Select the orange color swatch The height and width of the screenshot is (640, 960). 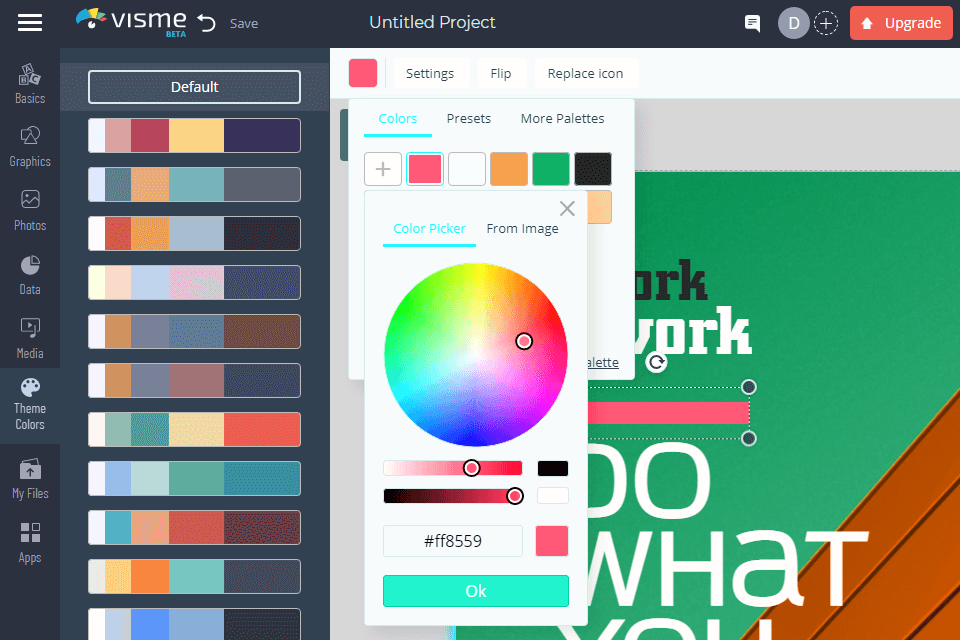click(509, 169)
